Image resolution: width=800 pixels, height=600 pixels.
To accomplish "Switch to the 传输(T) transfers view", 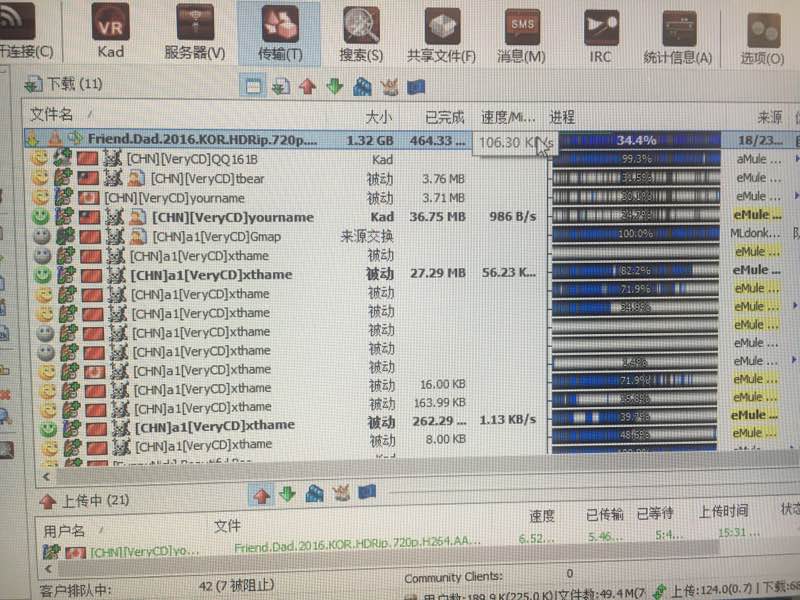I will coord(280,33).
